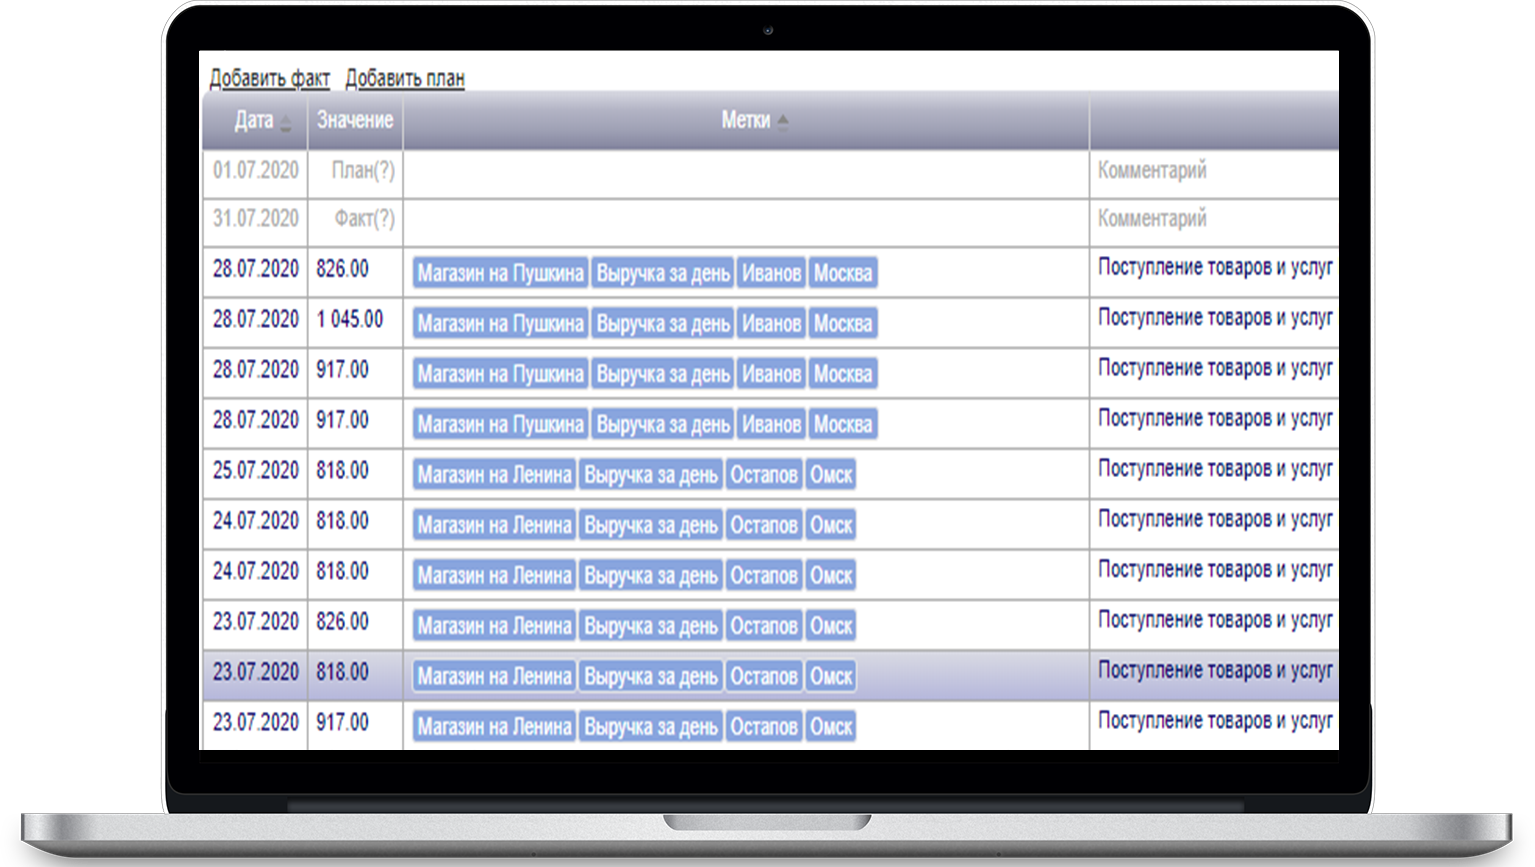
Task: Click the sort arrow beside the Дата header
Action: 286,123
